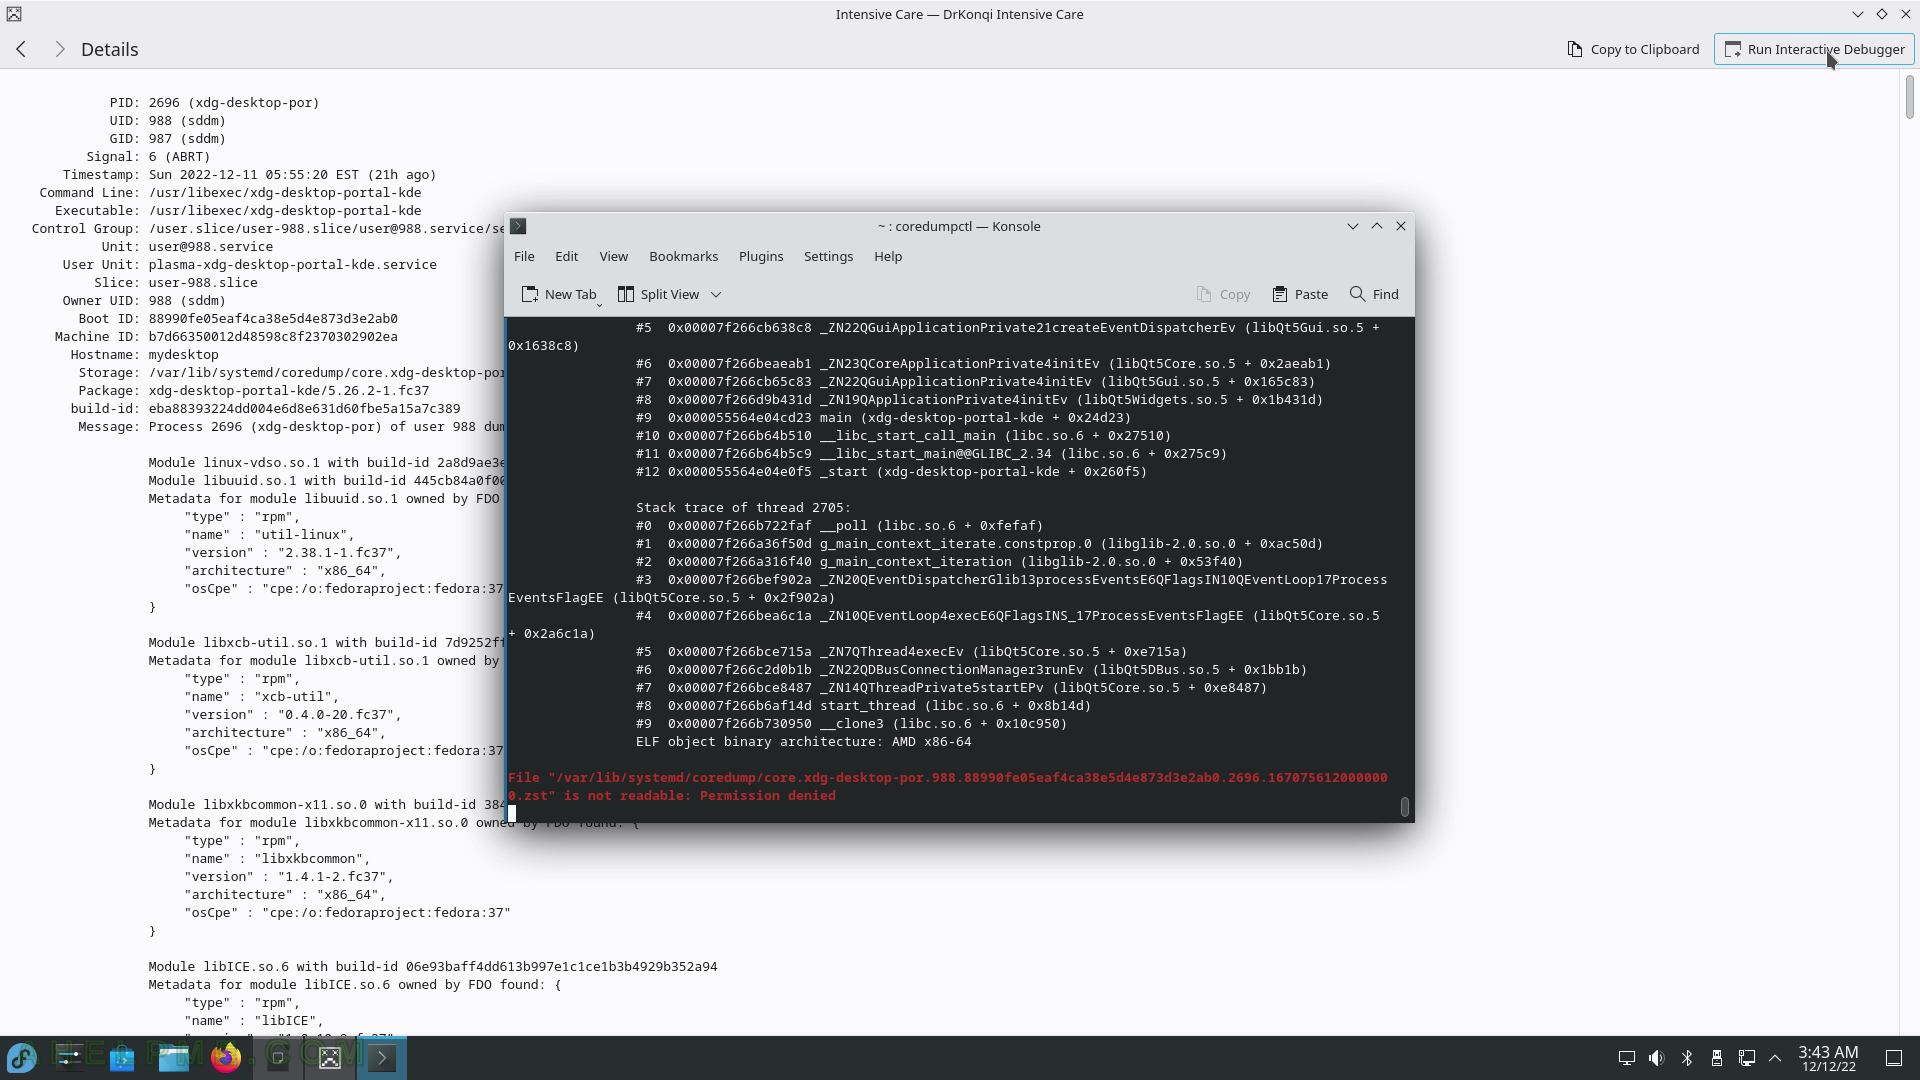Open the Bluetooth tray icon
The width and height of the screenshot is (1920, 1080).
[x=1687, y=1058]
